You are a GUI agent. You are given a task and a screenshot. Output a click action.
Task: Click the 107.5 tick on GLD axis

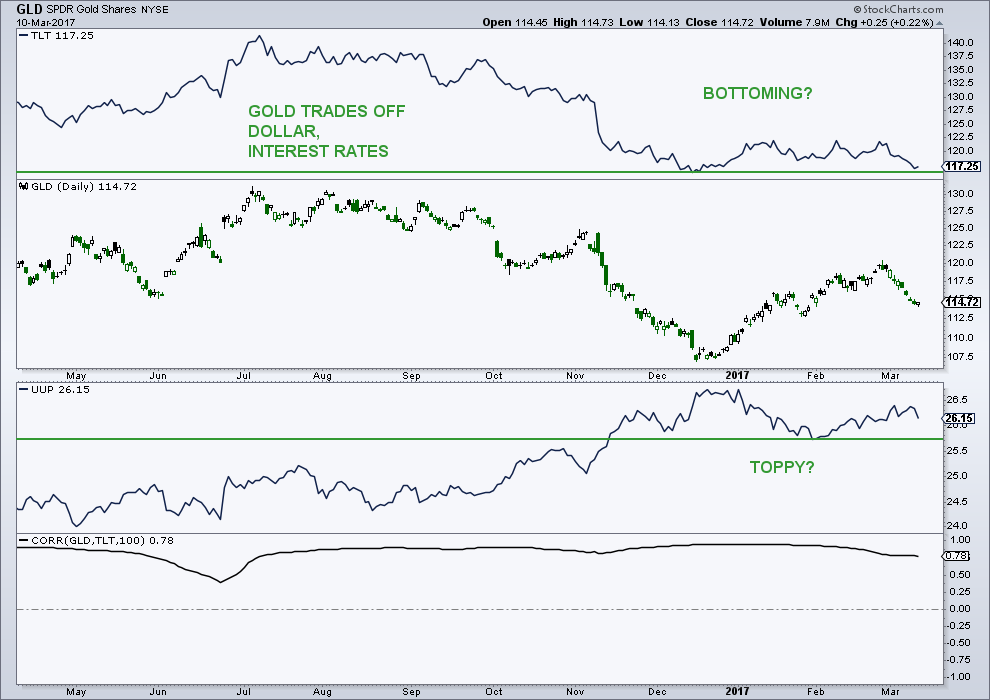(x=960, y=357)
